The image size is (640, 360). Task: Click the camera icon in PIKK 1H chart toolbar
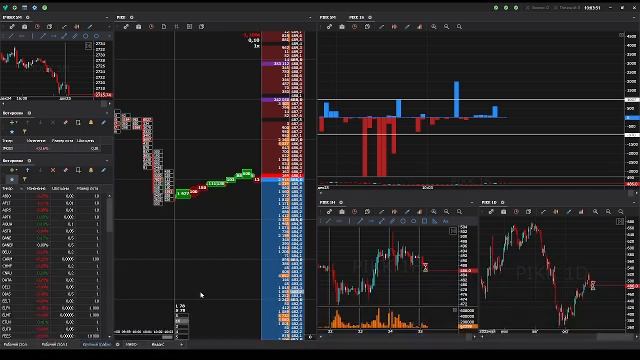click(342, 211)
